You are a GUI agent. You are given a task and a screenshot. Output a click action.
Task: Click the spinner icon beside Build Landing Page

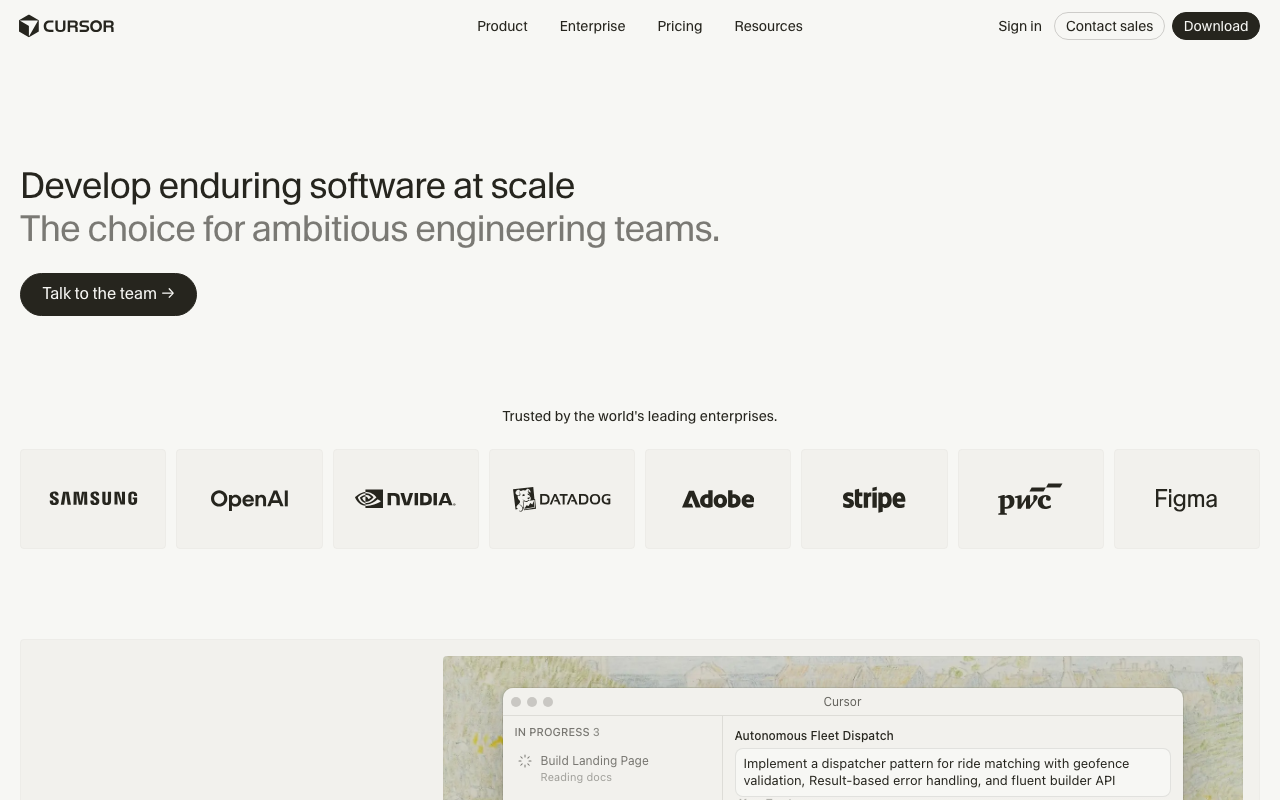coord(525,761)
